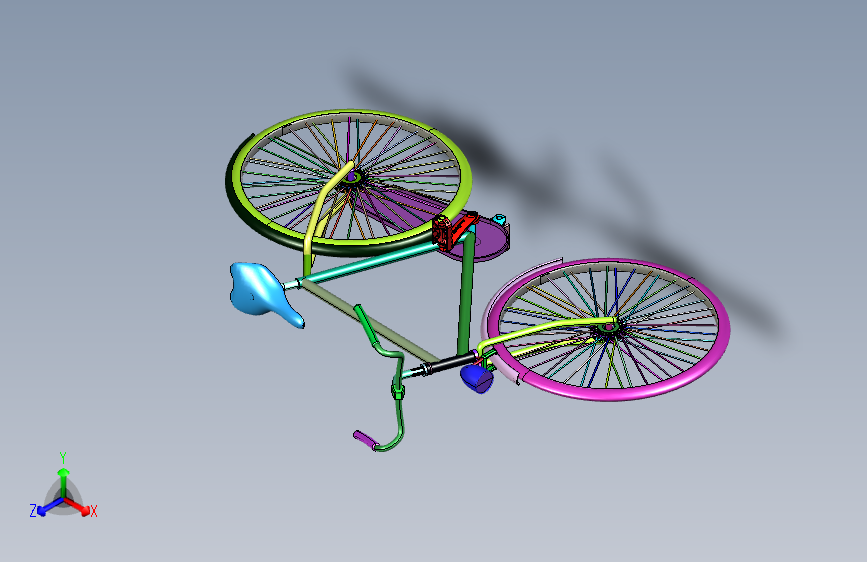Select the rear wheel hub
Image resolution: width=867 pixels, height=562 pixels.
click(x=352, y=177)
